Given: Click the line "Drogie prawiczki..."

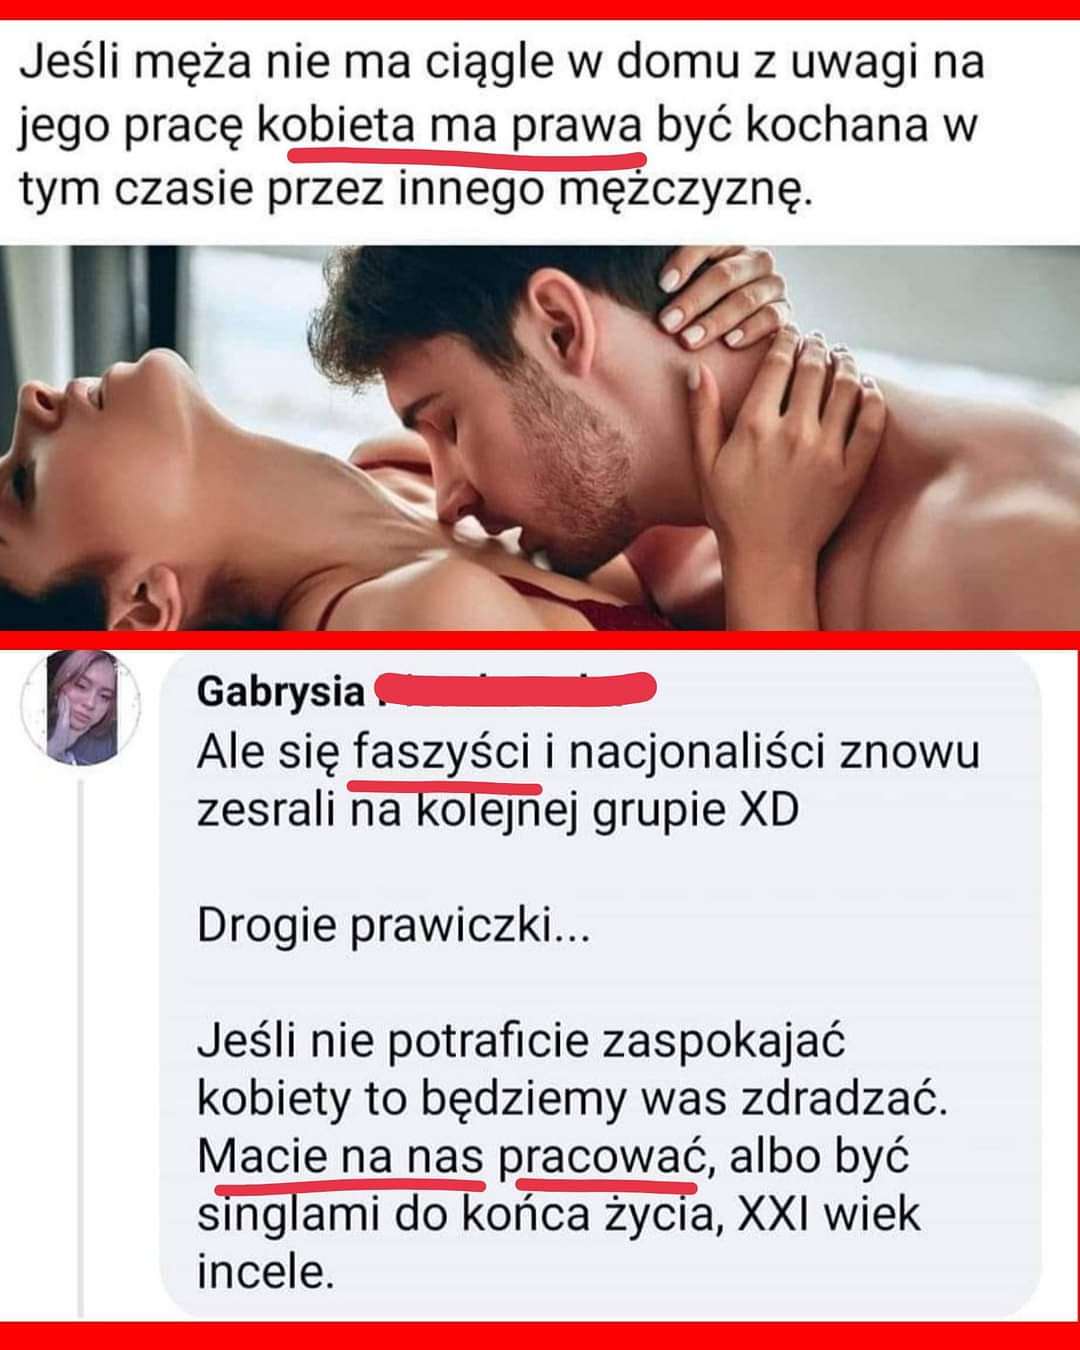Looking at the screenshot, I should (x=393, y=927).
